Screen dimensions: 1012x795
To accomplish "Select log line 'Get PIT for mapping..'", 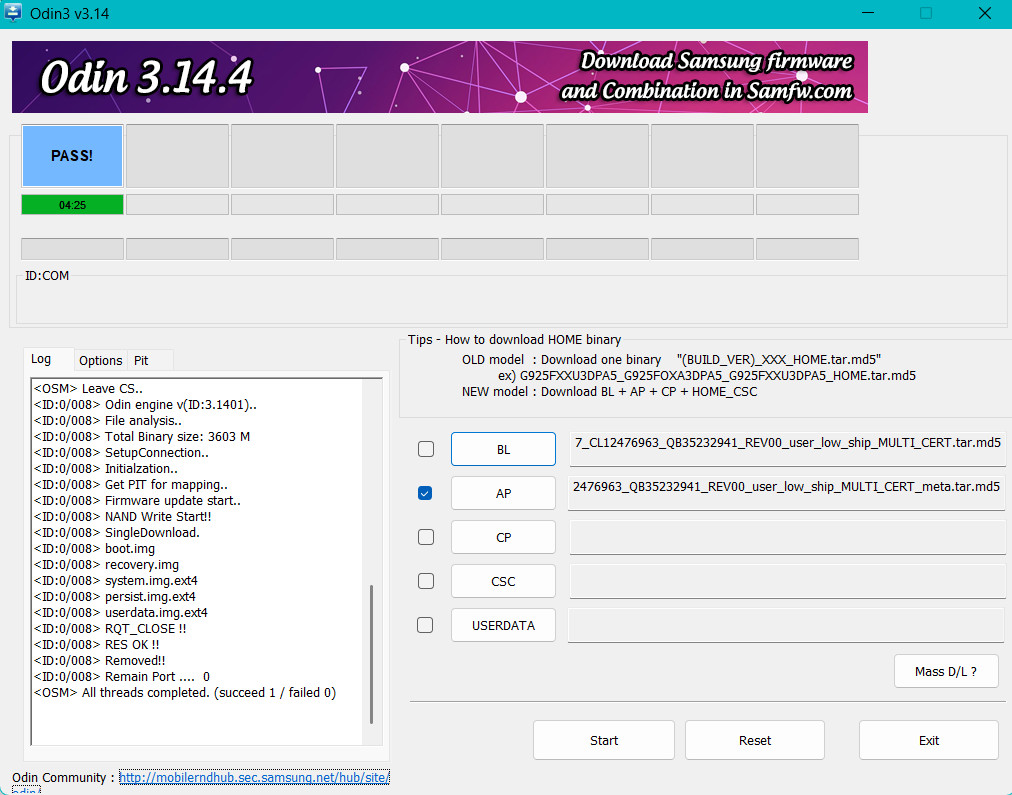I will click(x=131, y=485).
